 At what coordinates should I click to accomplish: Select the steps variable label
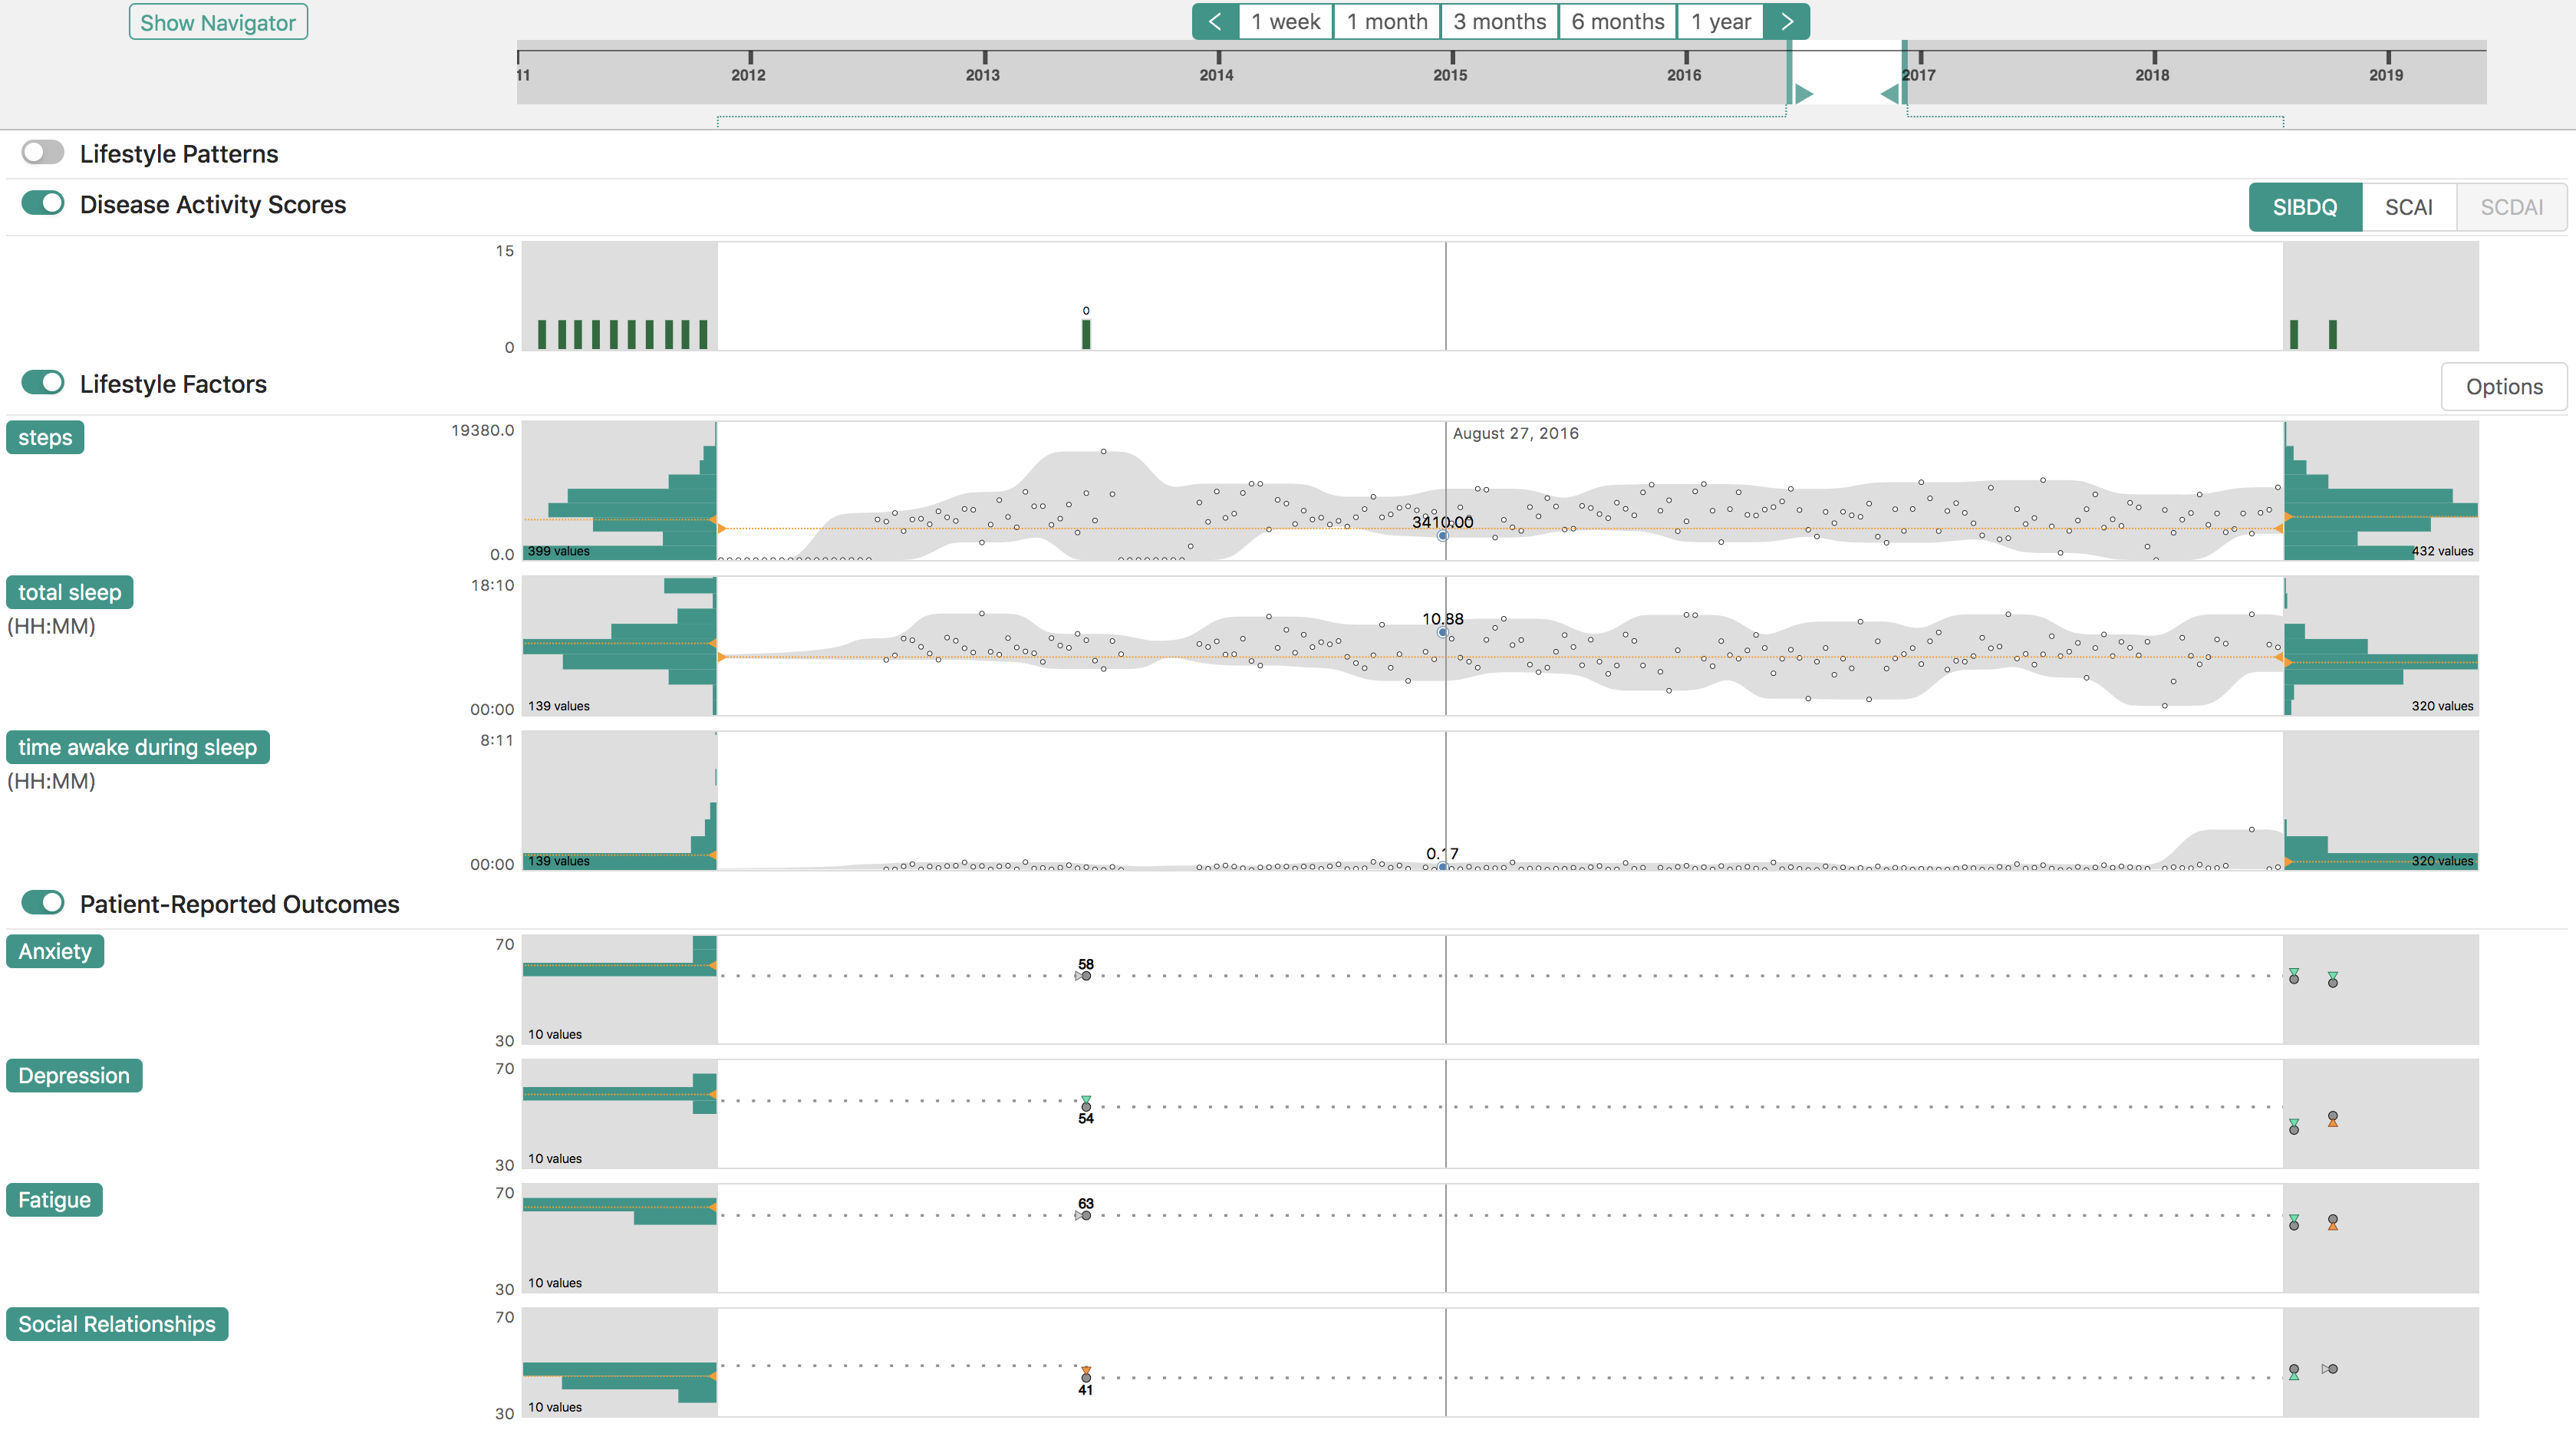click(x=44, y=437)
